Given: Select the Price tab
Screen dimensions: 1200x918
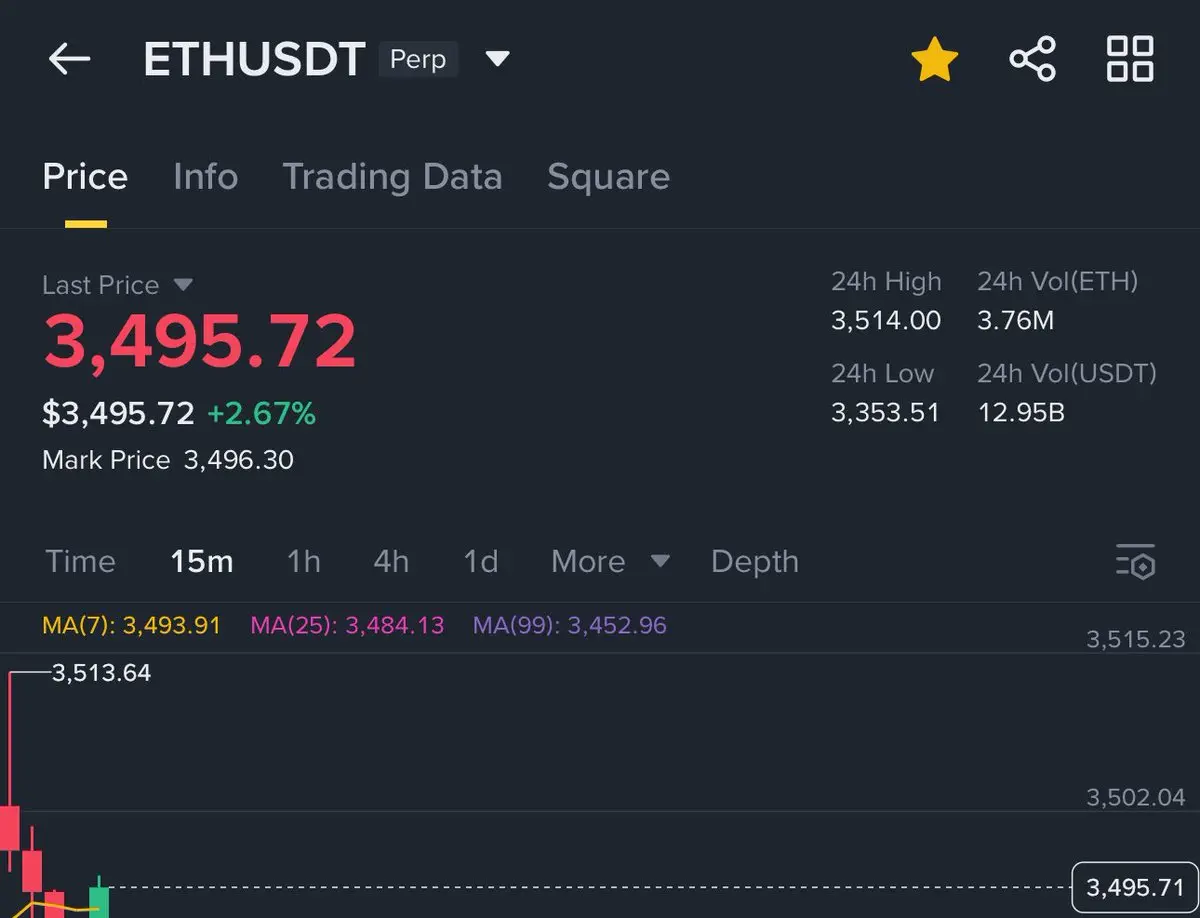Looking at the screenshot, I should point(85,177).
